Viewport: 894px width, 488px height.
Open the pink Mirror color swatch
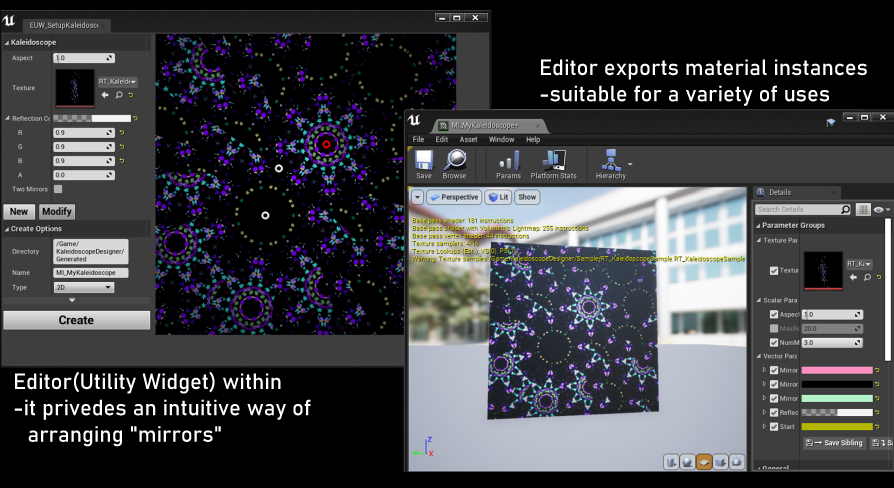[x=837, y=370]
